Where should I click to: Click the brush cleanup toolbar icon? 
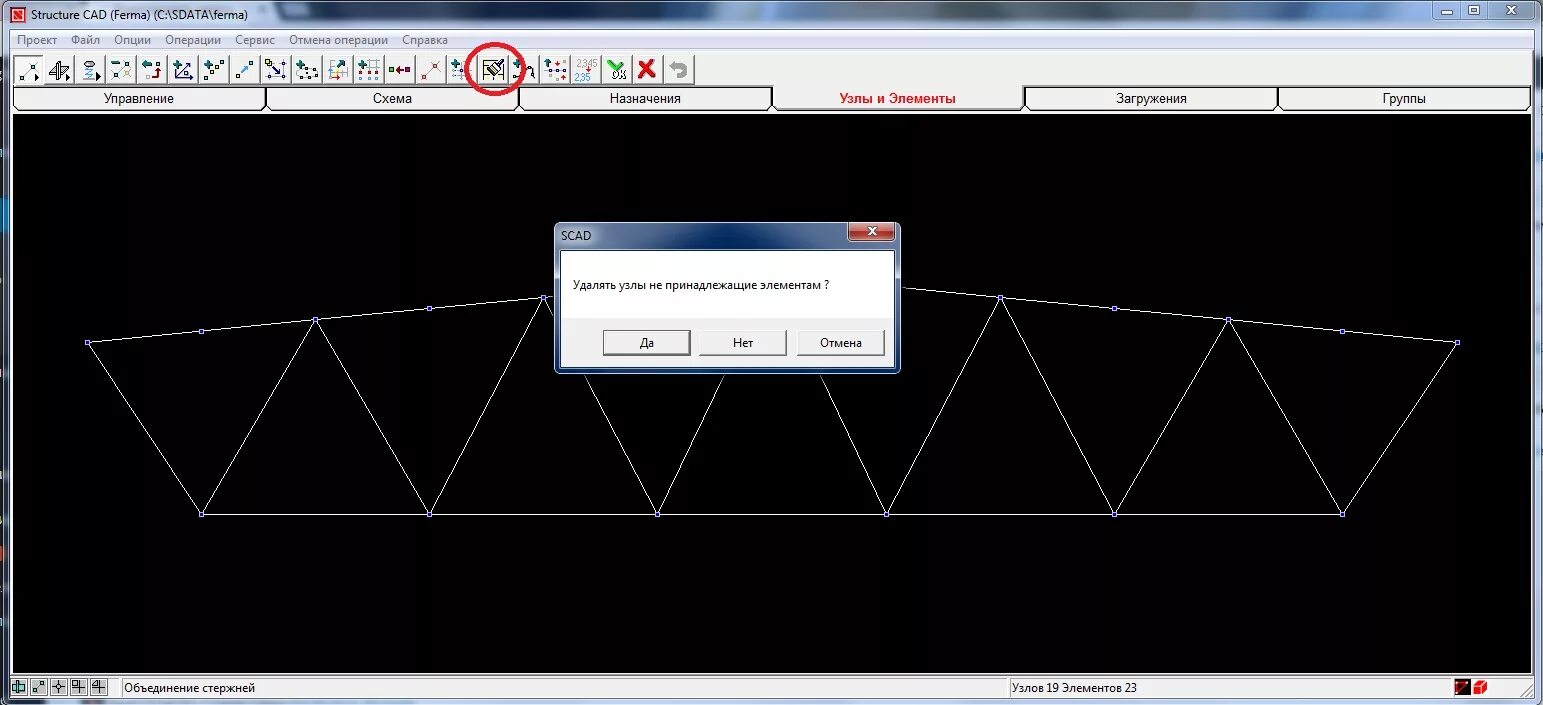(x=493, y=70)
